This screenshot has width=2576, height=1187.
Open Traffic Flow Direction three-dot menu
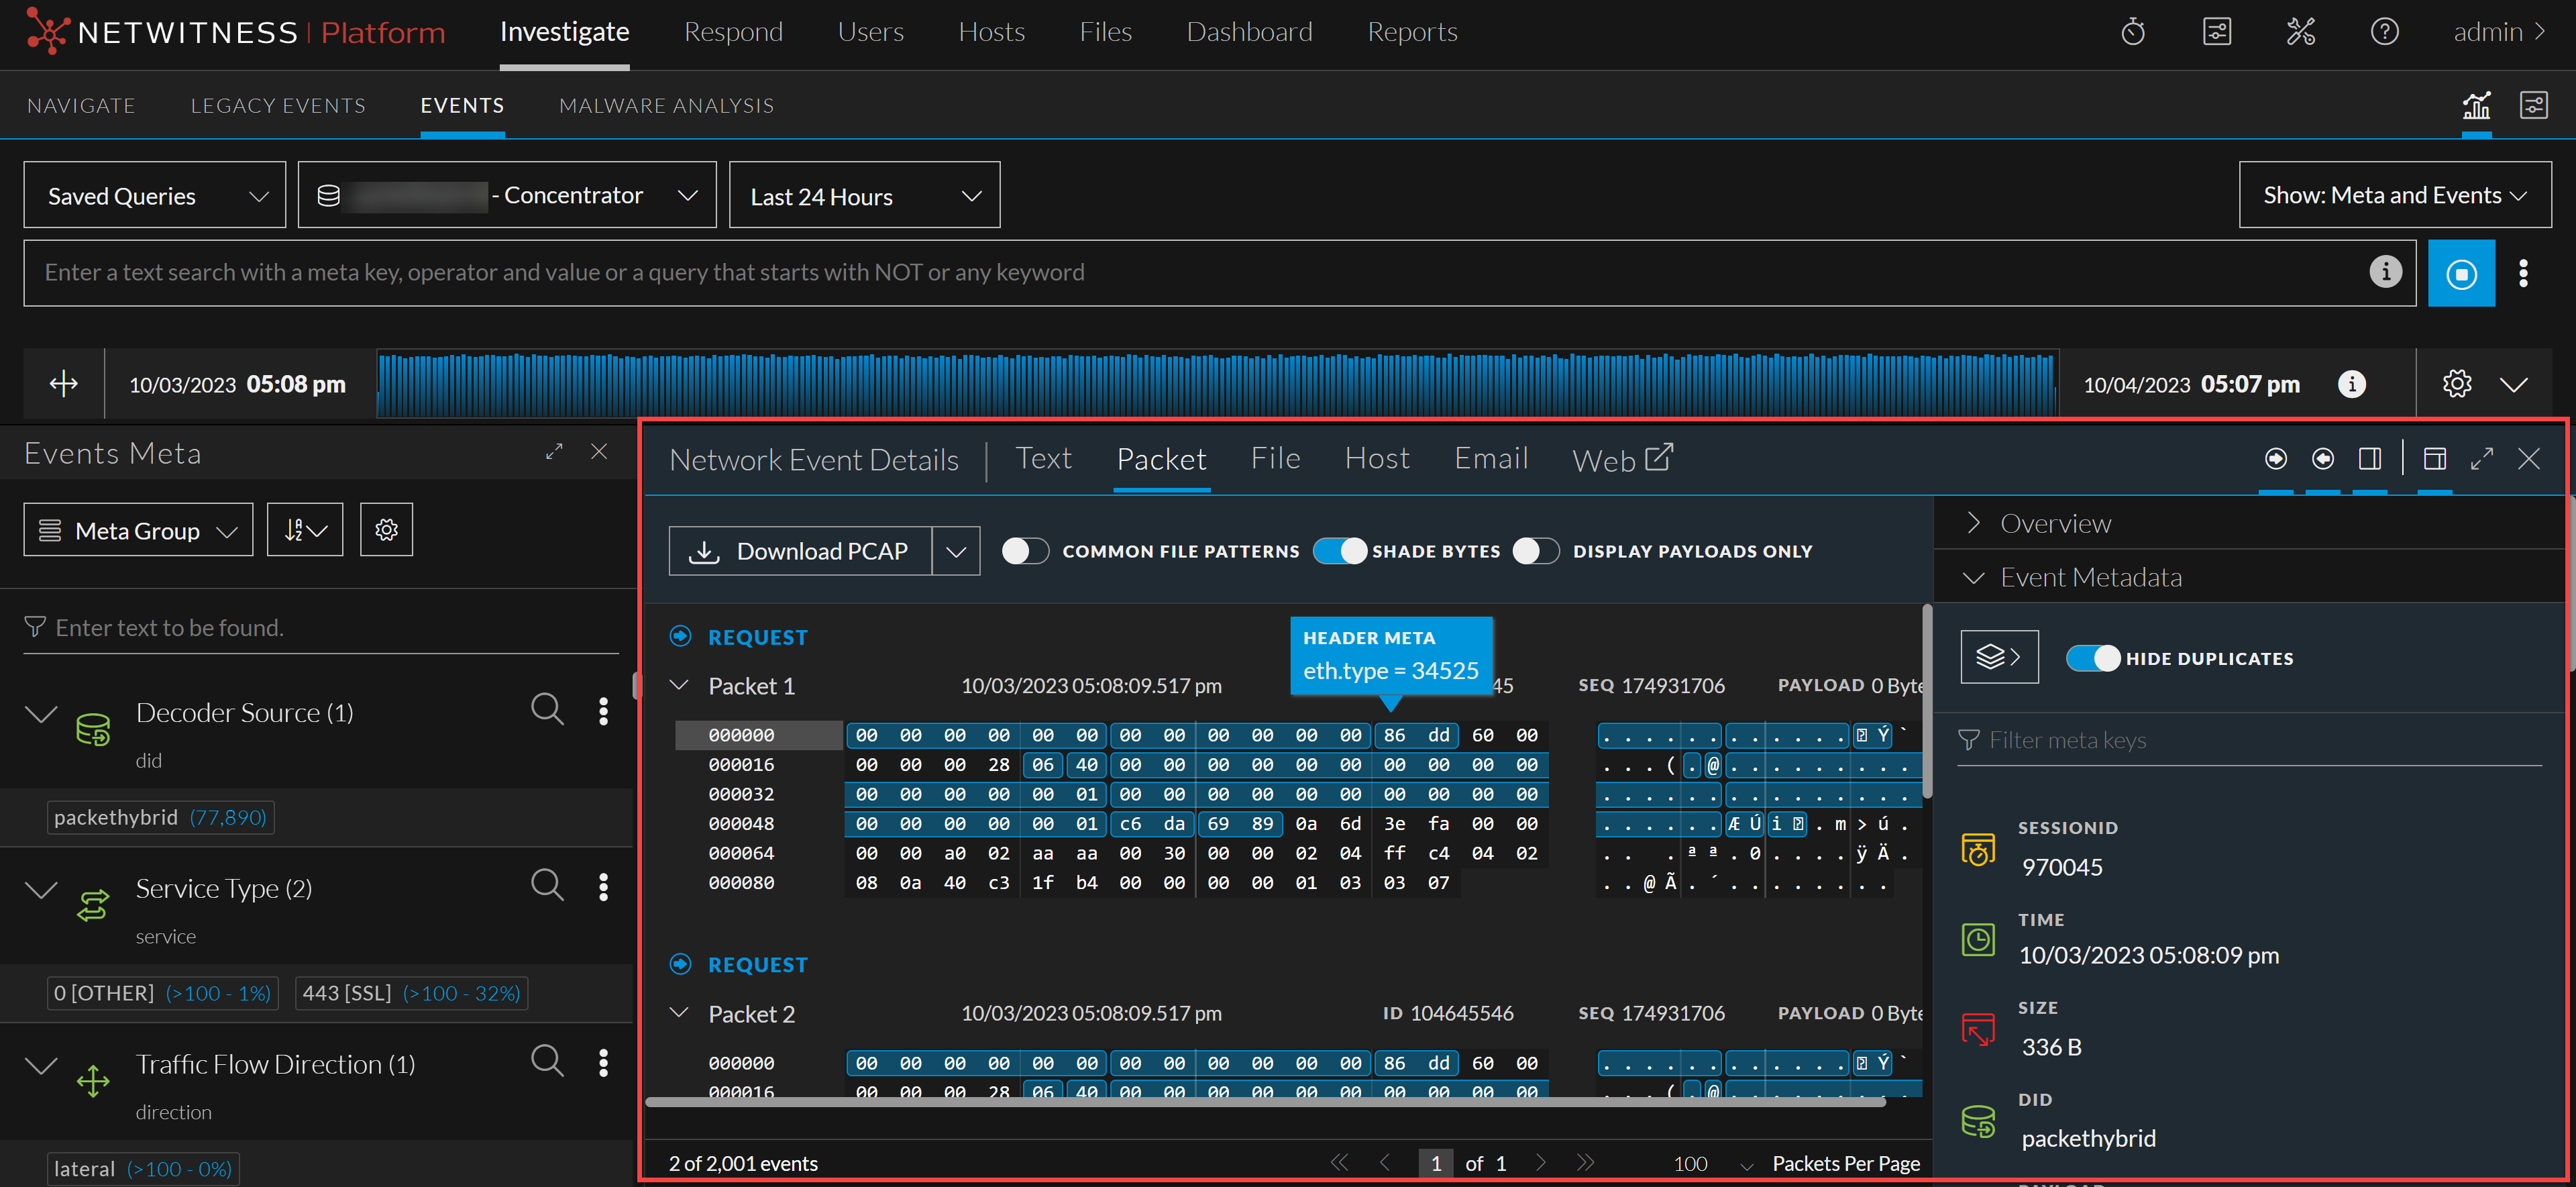[603, 1063]
